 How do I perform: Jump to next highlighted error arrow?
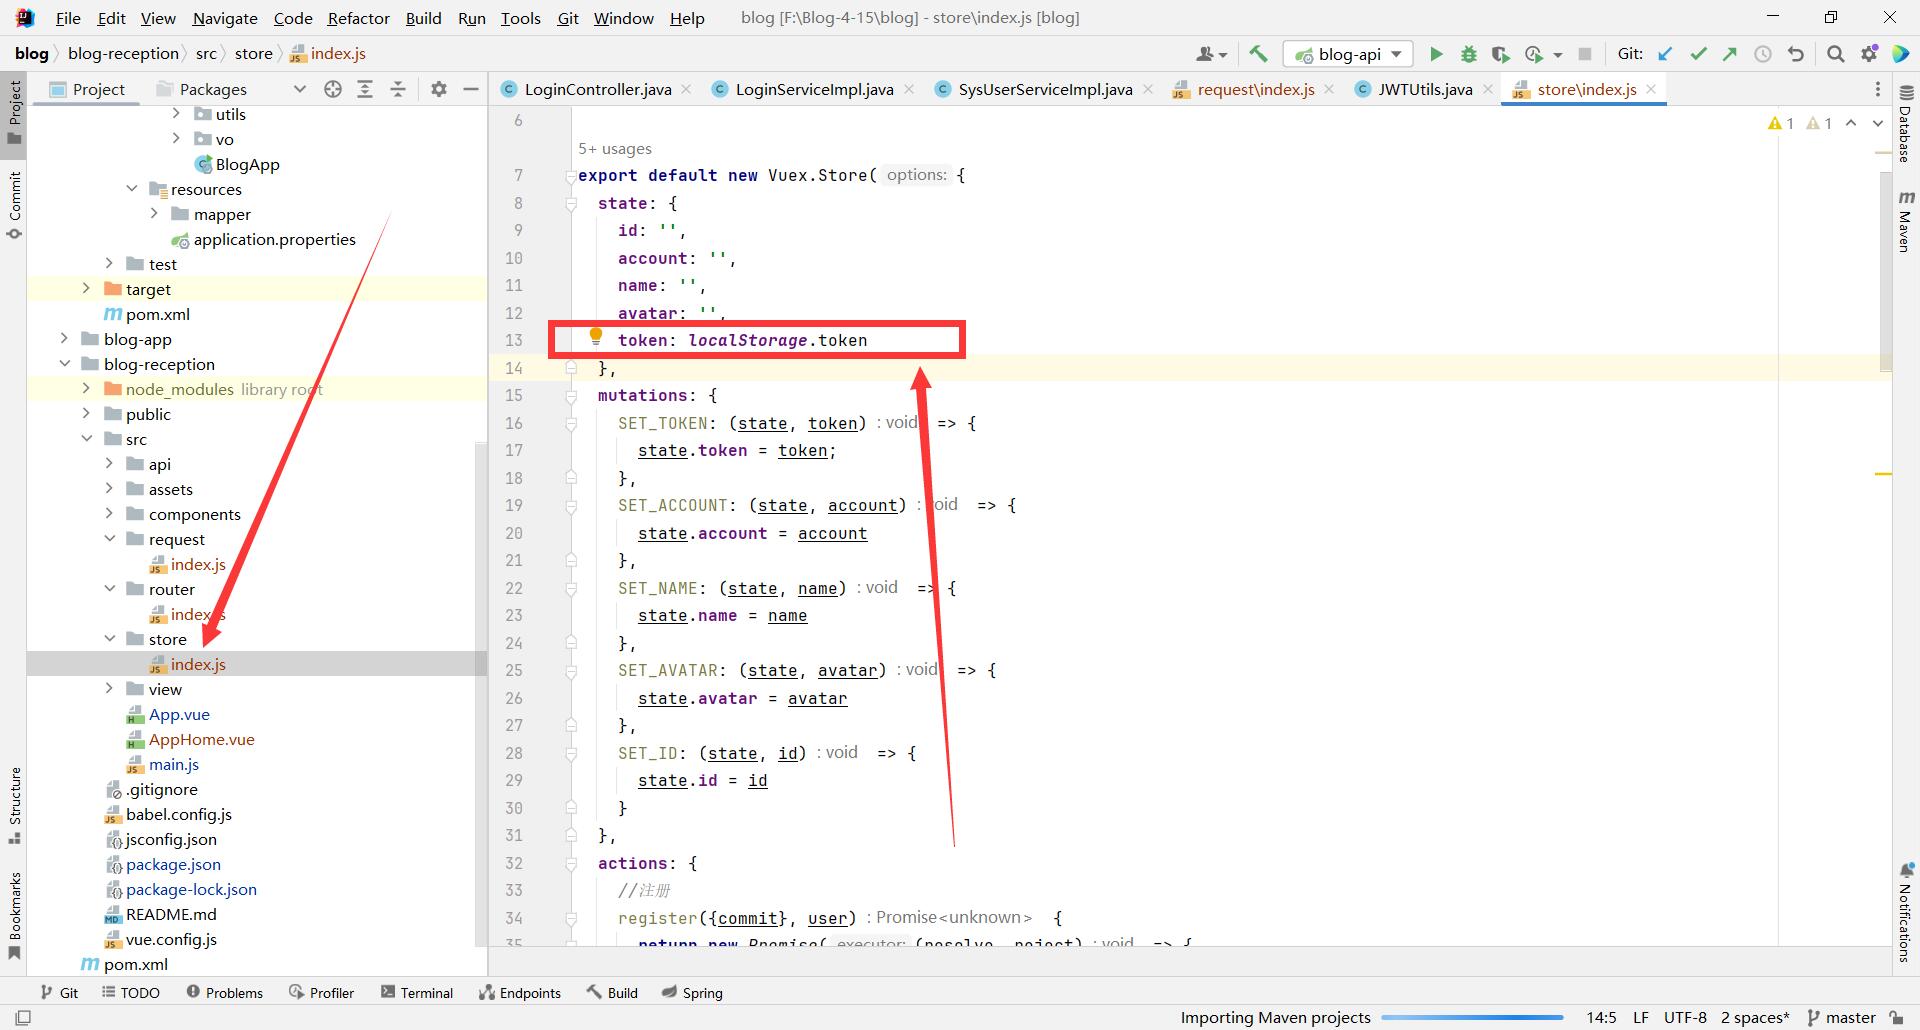1878,123
